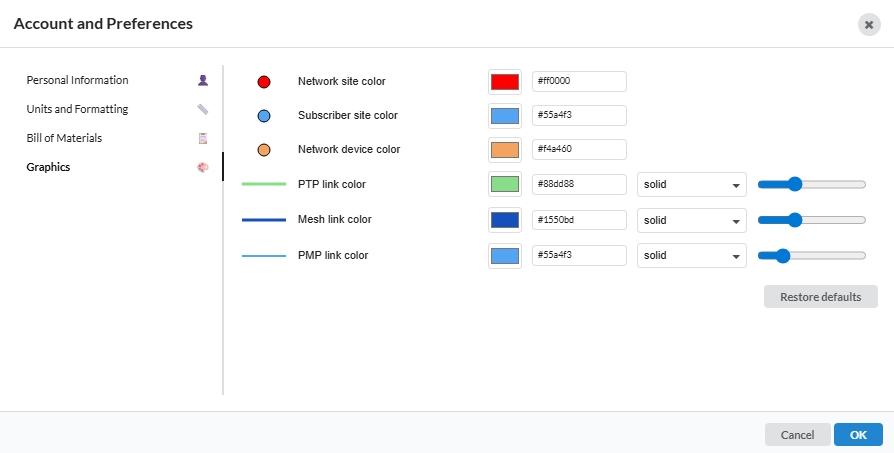Click the dark blue Mesh link line preview

(x=264, y=220)
